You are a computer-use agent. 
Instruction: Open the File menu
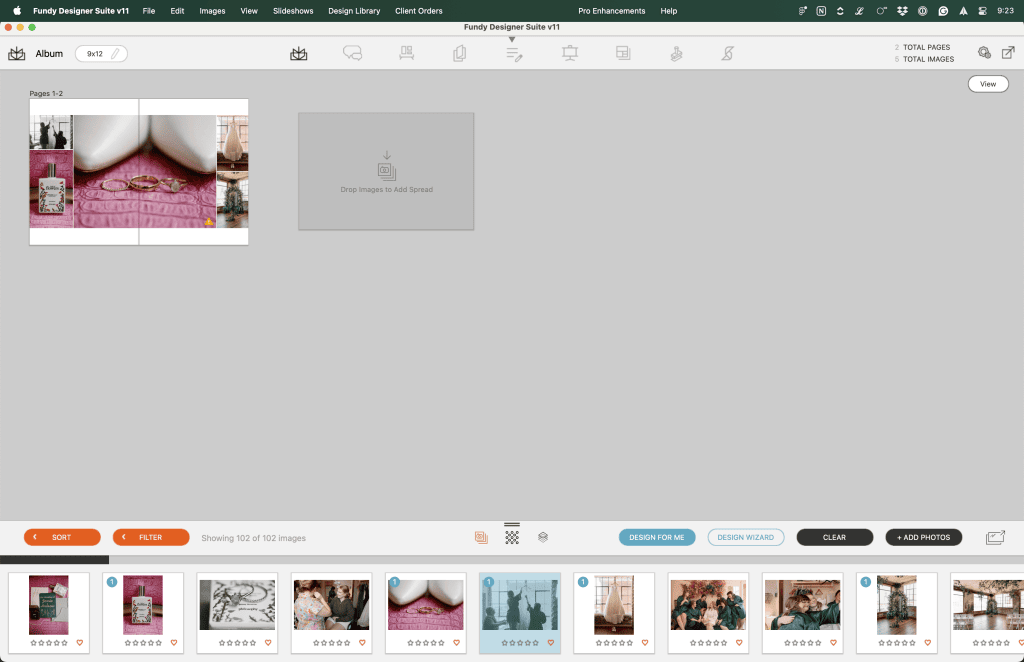[x=149, y=10]
